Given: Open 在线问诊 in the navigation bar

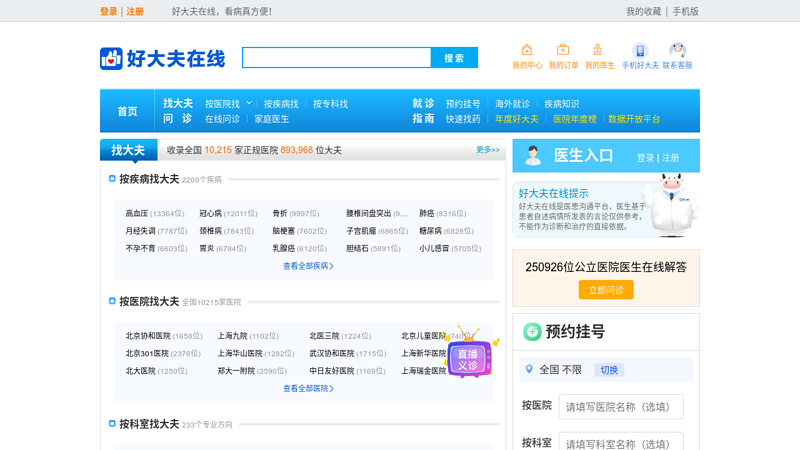Looking at the screenshot, I should (x=222, y=119).
